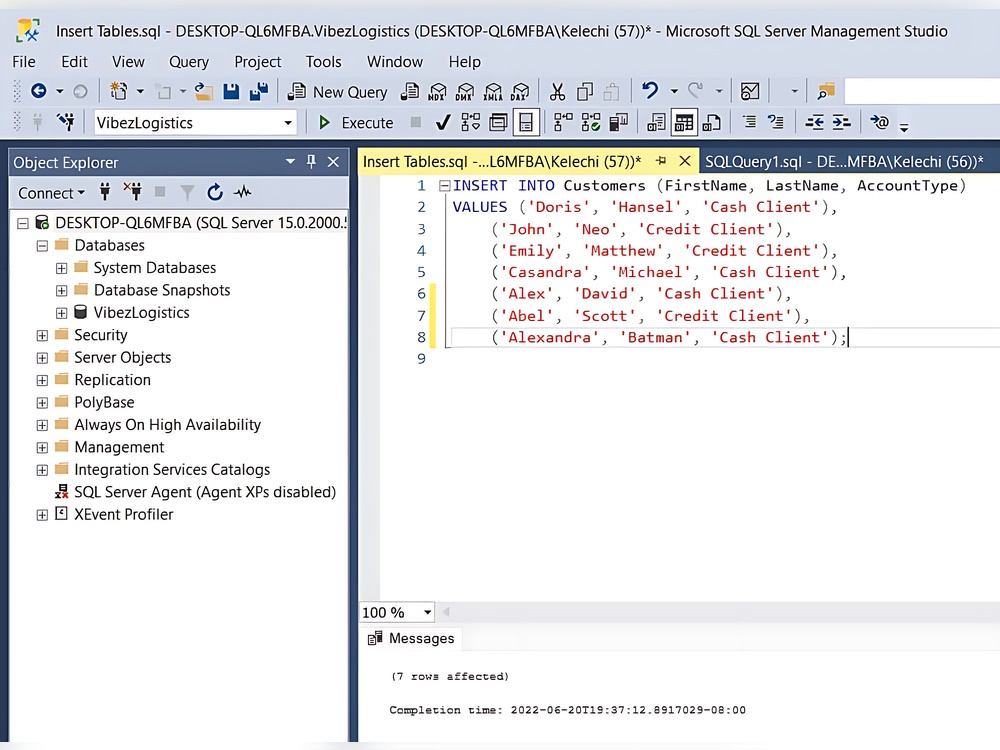The width and height of the screenshot is (1000, 750).
Task: Create a DMX query
Action: (465, 91)
